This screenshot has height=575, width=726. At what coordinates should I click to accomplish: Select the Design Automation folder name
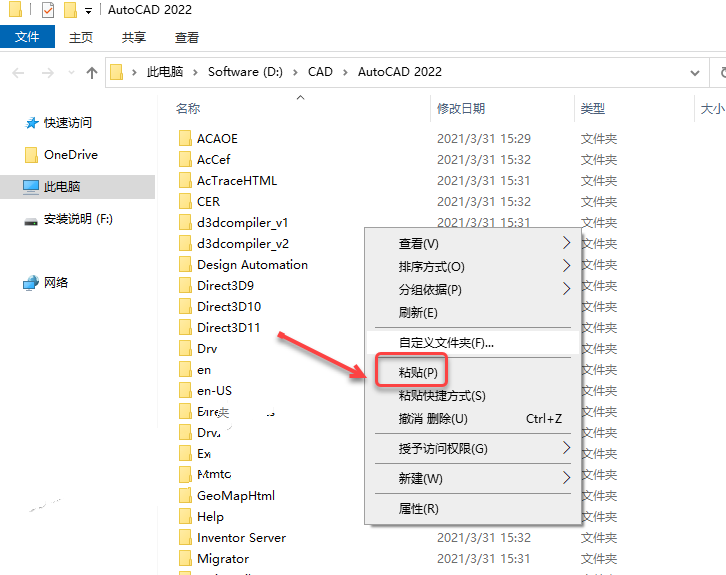pos(252,265)
